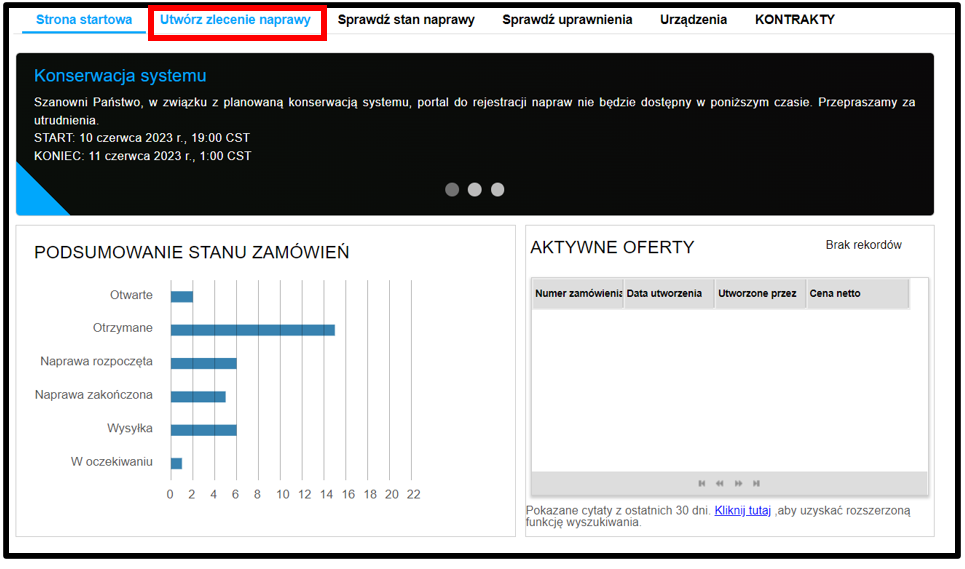Viewport: 965px width, 569px height.
Task: Click the Brak rekordów label
Action: click(863, 245)
